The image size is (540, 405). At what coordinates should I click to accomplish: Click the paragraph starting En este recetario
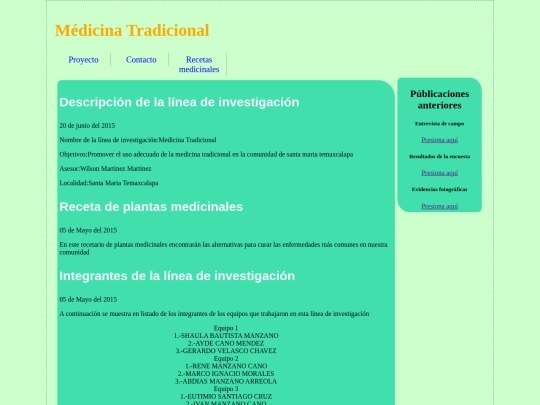pyautogui.click(x=224, y=248)
